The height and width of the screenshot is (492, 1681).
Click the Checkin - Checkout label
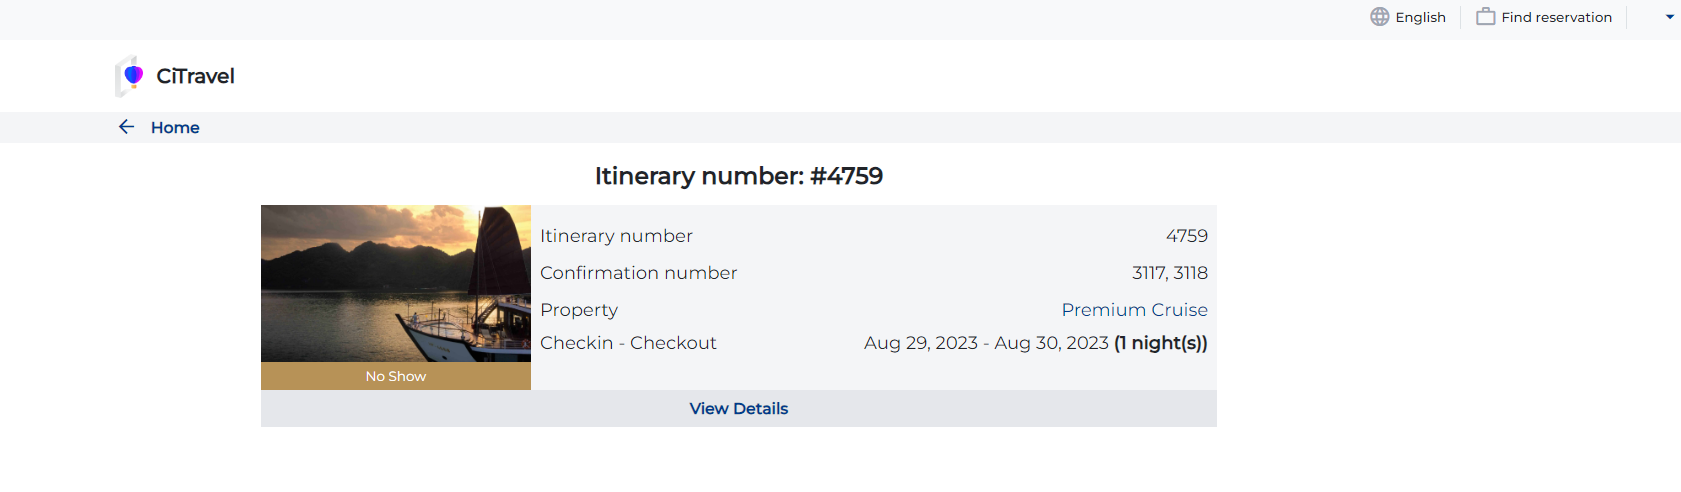tap(628, 343)
